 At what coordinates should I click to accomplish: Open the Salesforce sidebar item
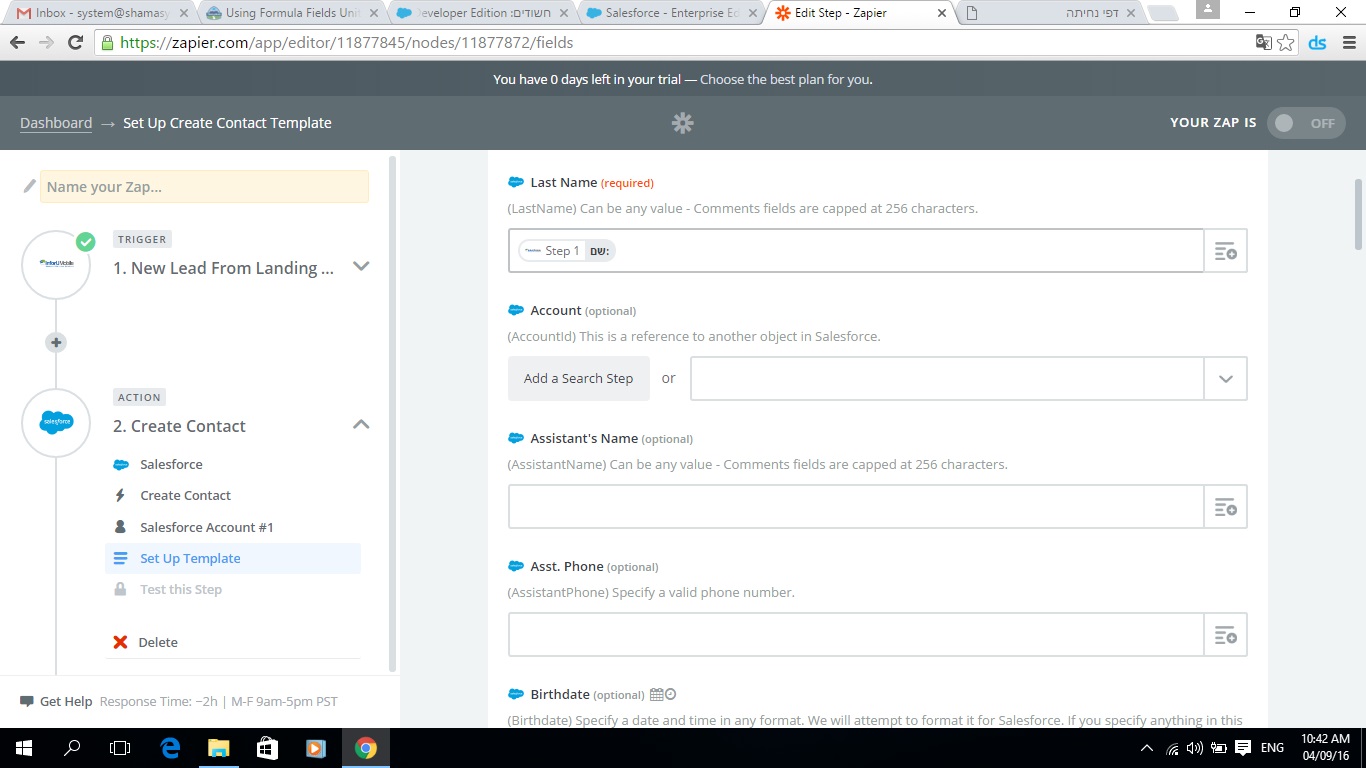click(x=171, y=464)
